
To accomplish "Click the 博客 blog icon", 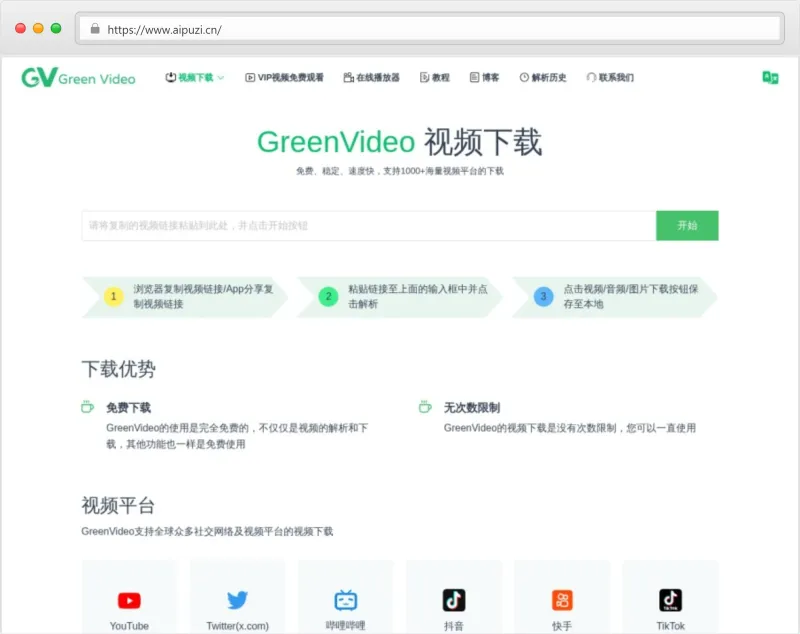I will tap(474, 78).
